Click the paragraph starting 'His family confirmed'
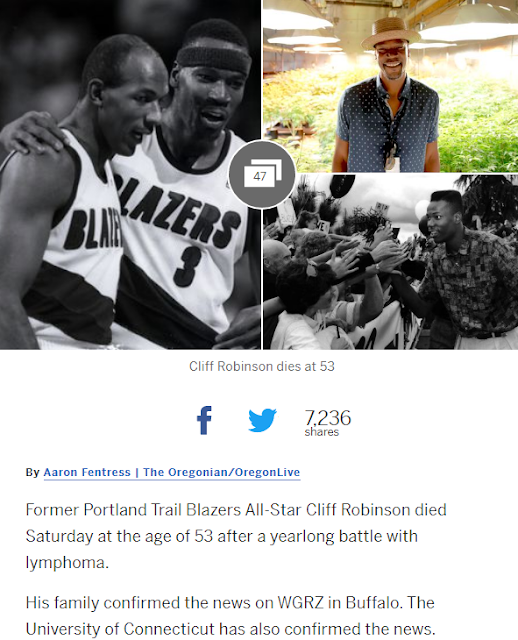The width and height of the screenshot is (518, 640). coord(231,616)
